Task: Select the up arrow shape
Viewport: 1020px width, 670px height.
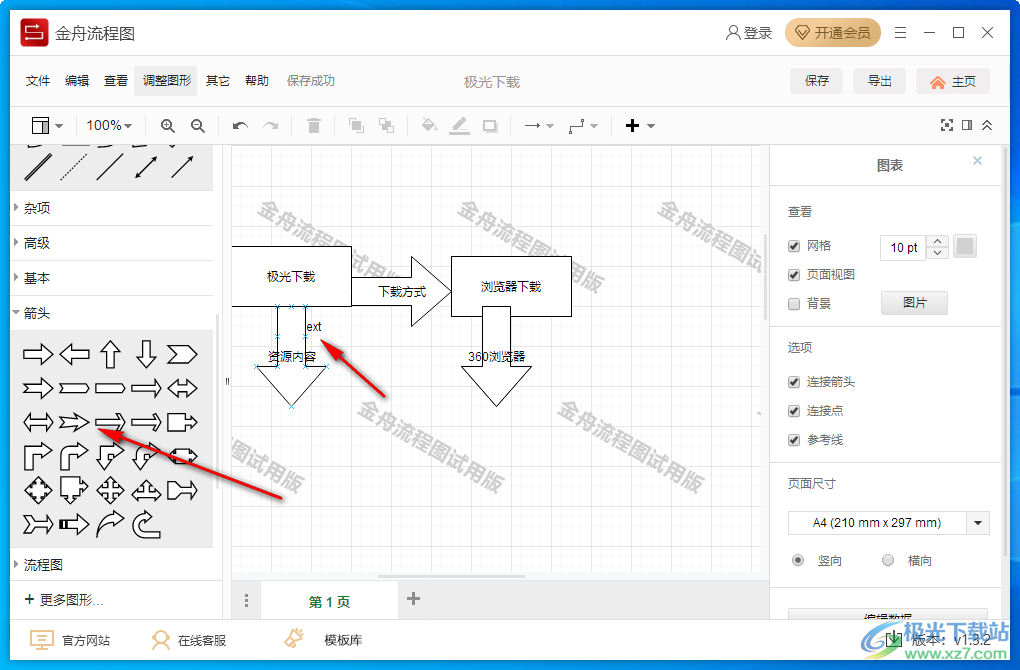Action: coord(111,355)
